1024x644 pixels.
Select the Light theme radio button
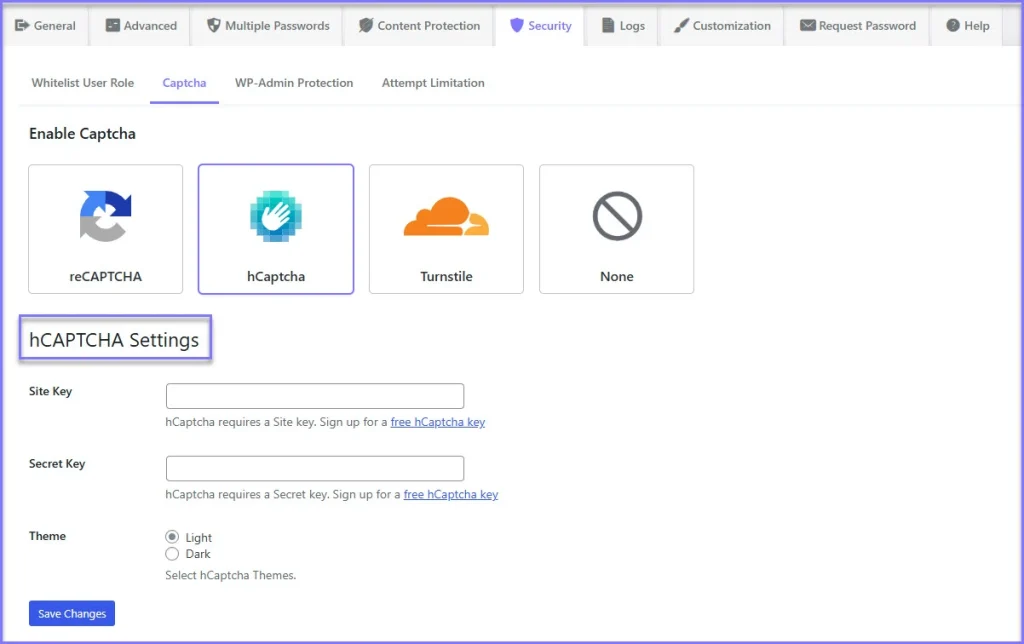172,537
